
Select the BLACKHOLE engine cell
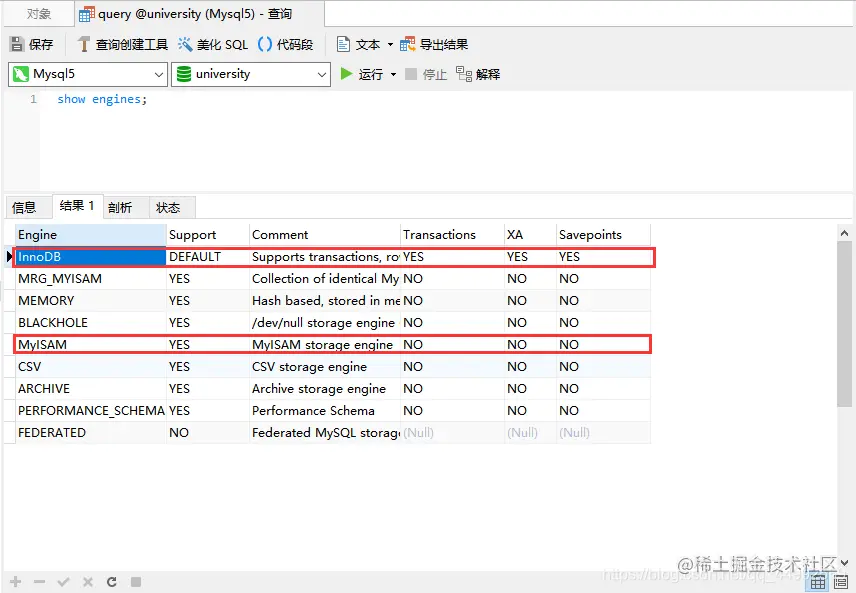click(91, 323)
